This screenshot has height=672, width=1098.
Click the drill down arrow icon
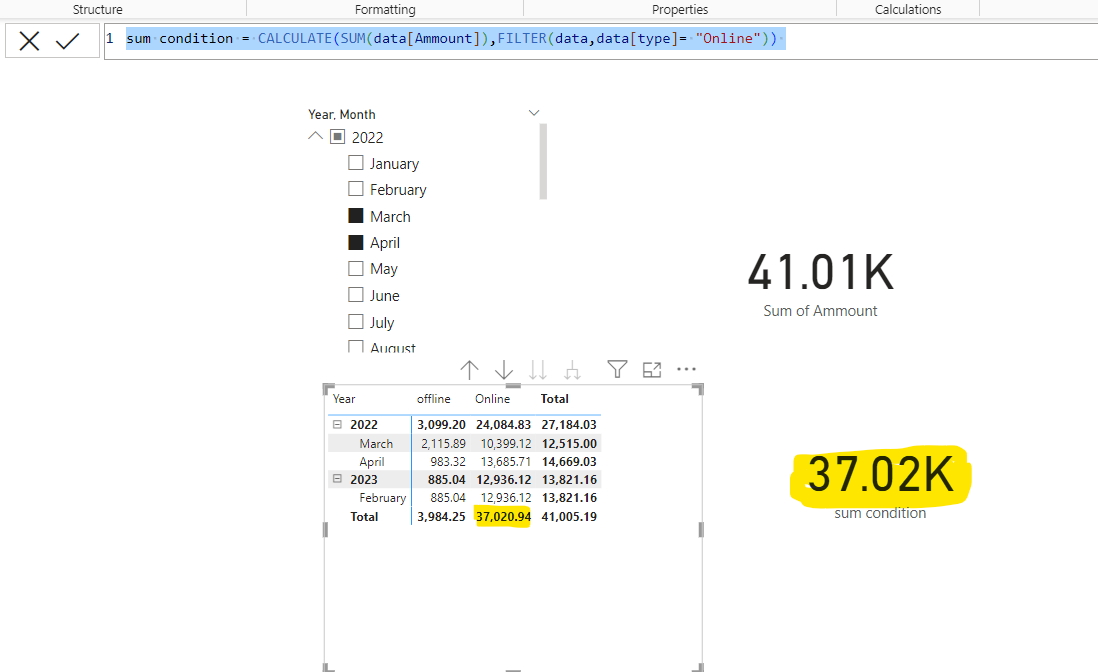503,370
